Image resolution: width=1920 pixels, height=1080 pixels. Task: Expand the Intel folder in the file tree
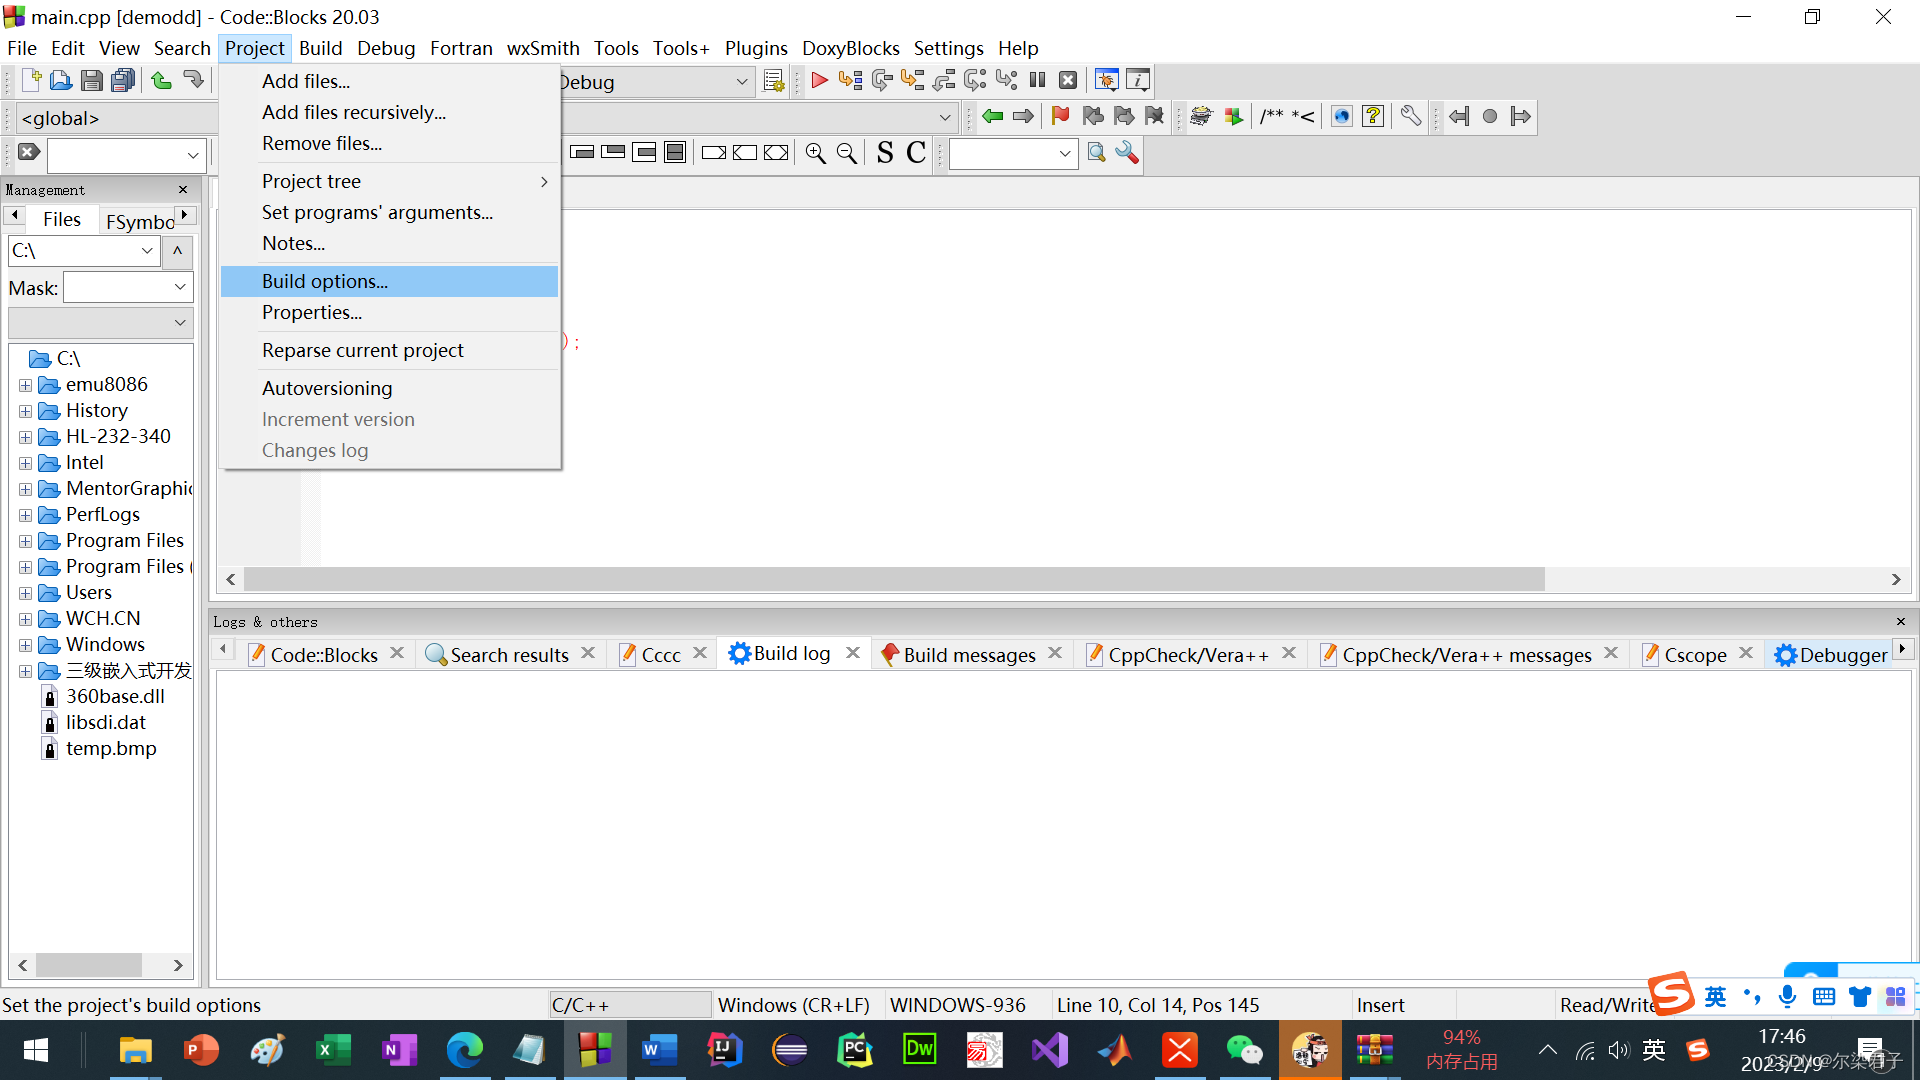(25, 462)
